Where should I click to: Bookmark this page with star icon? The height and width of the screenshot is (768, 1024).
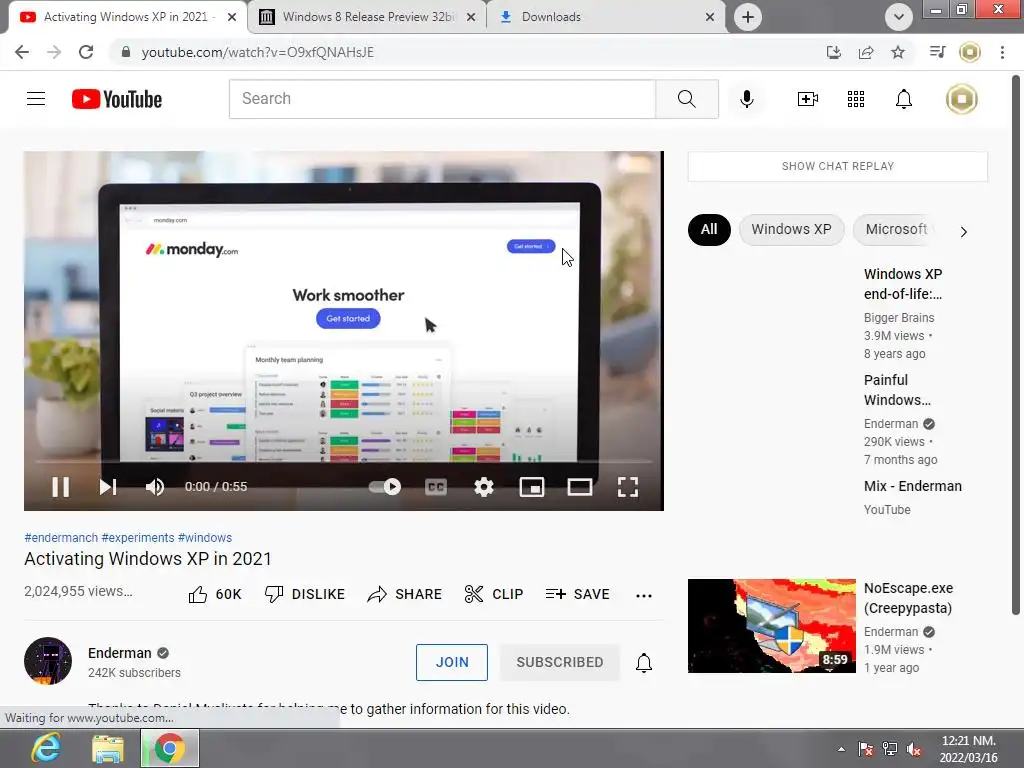[898, 52]
